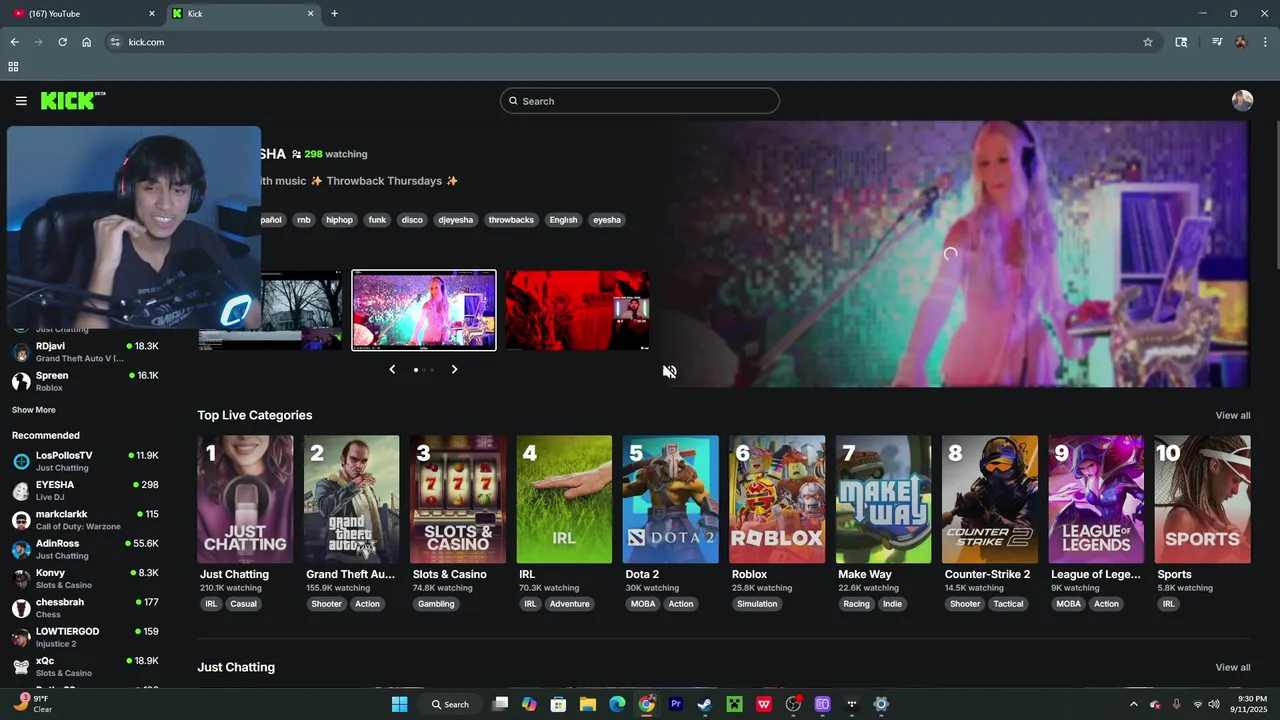Click the djeyesha tag

click(x=455, y=220)
